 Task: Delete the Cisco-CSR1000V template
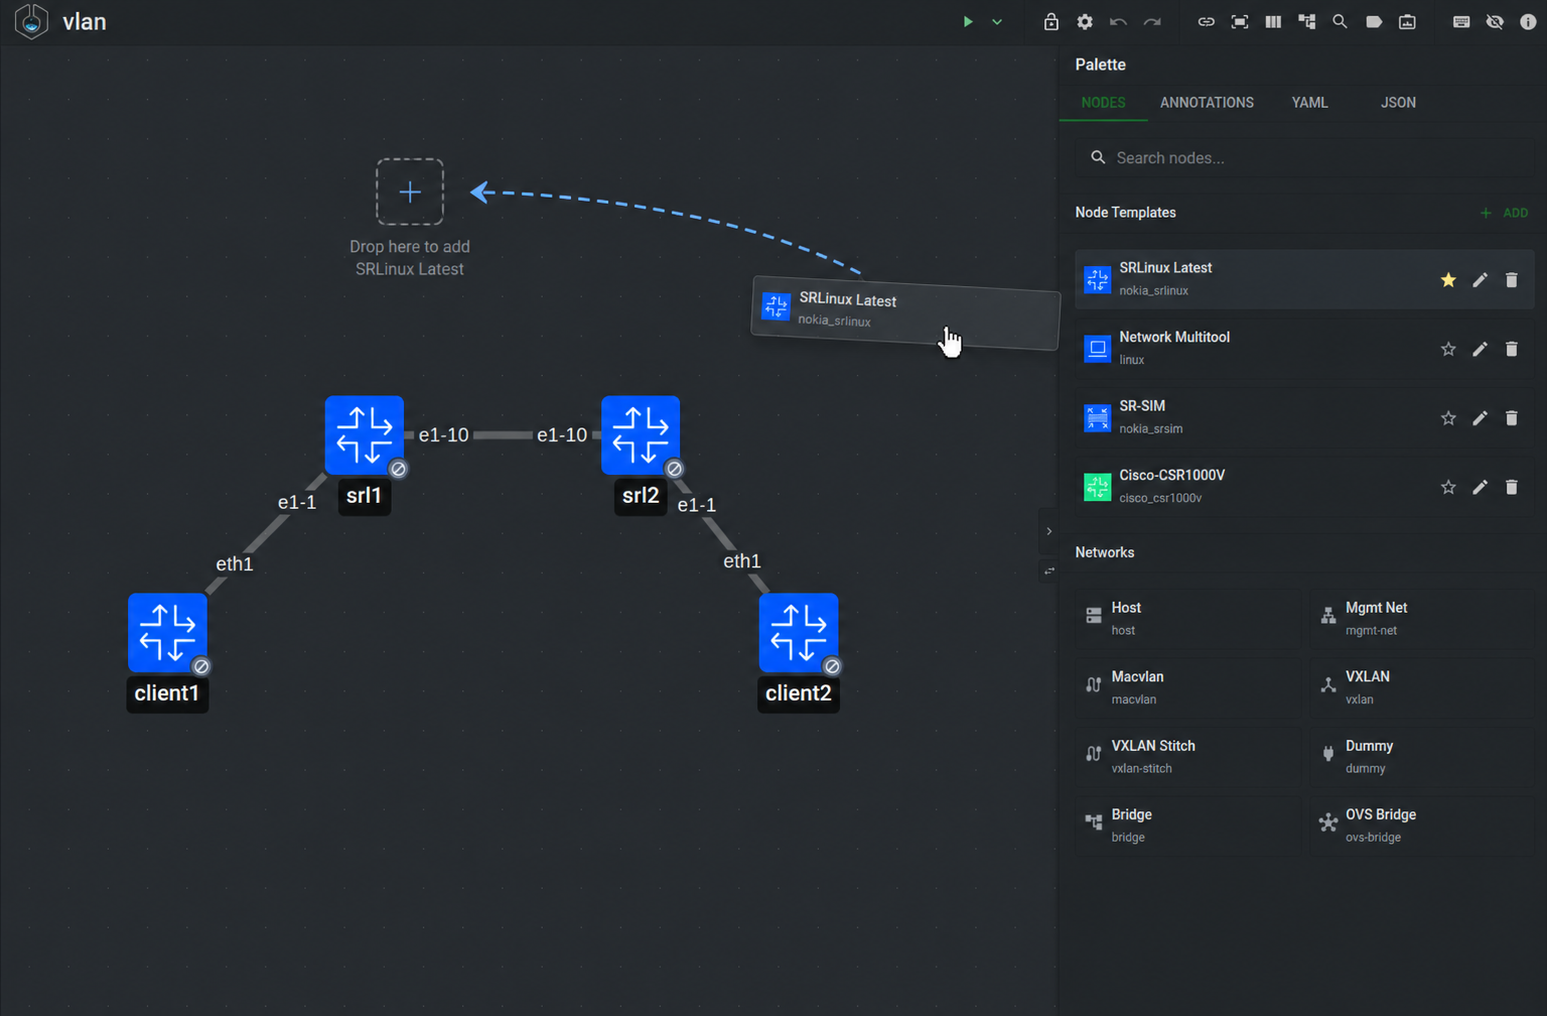(x=1511, y=487)
